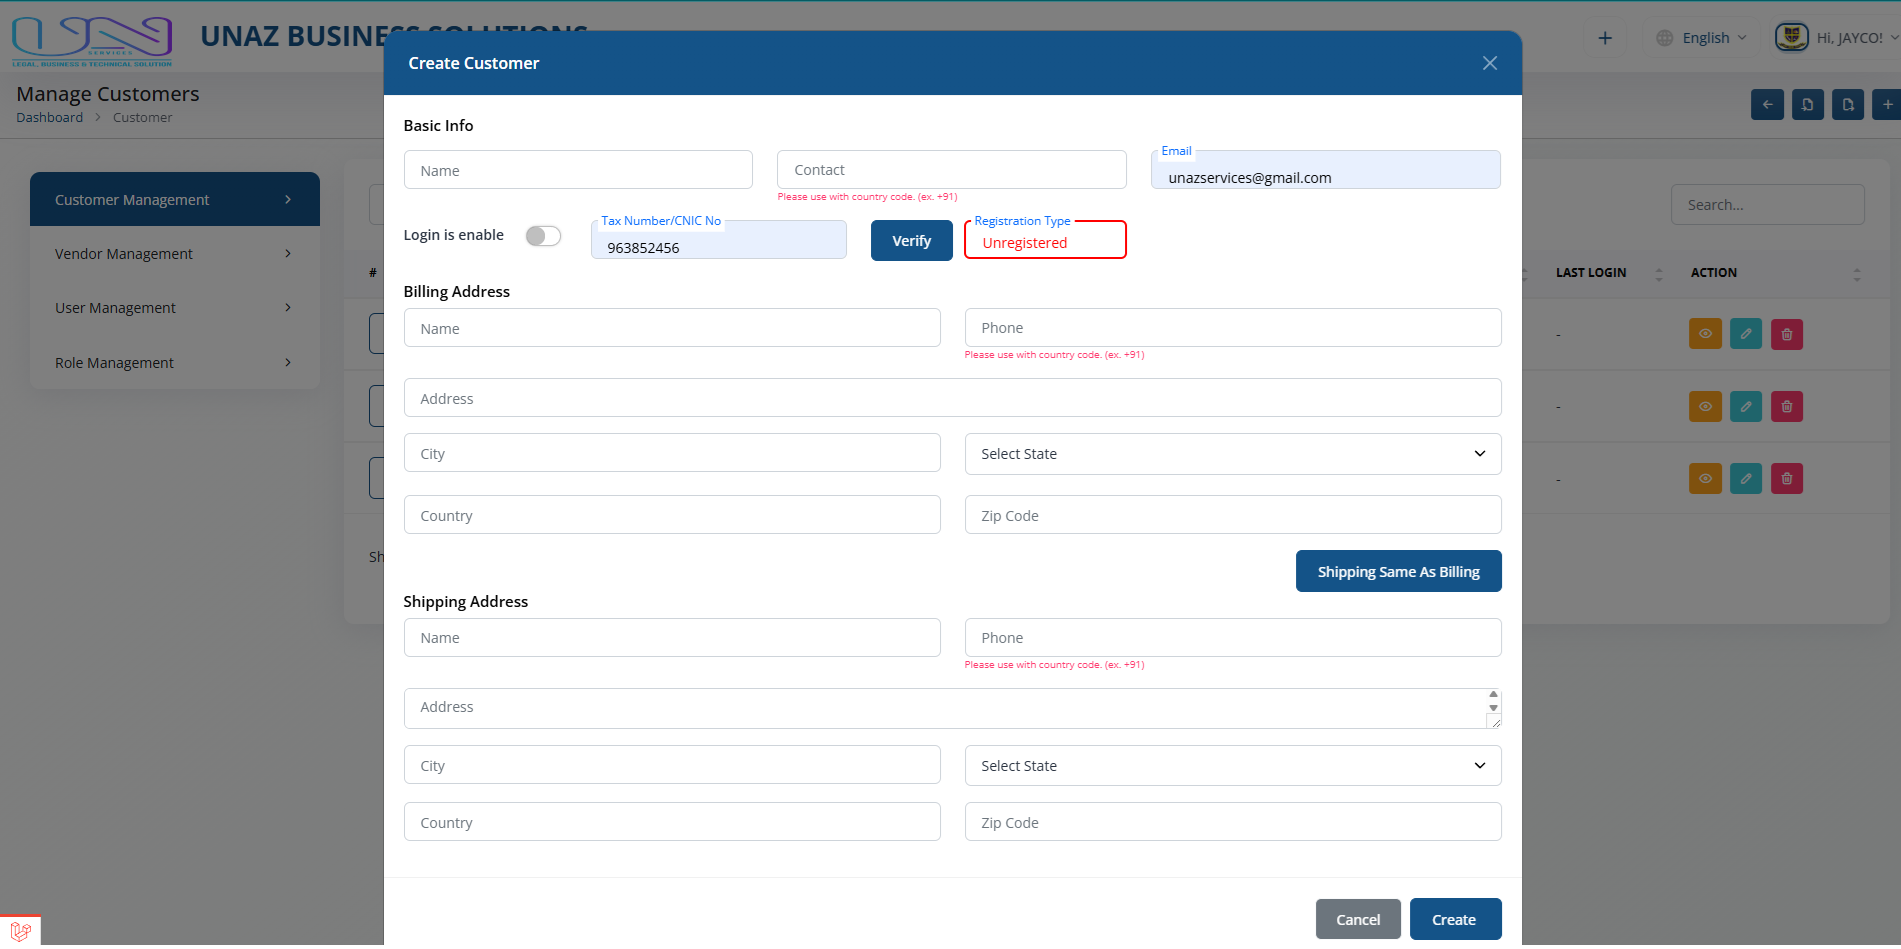The width and height of the screenshot is (1901, 949).
Task: Open the English language dropdown
Action: 1701,38
